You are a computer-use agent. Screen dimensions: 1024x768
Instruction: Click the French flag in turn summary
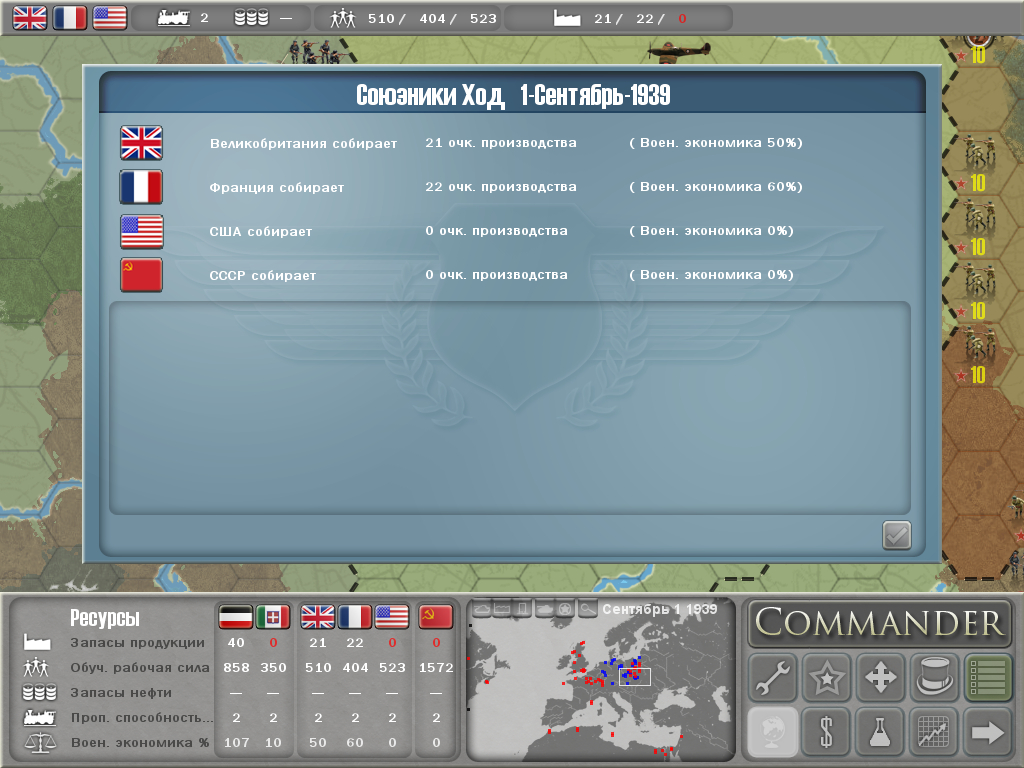point(141,187)
